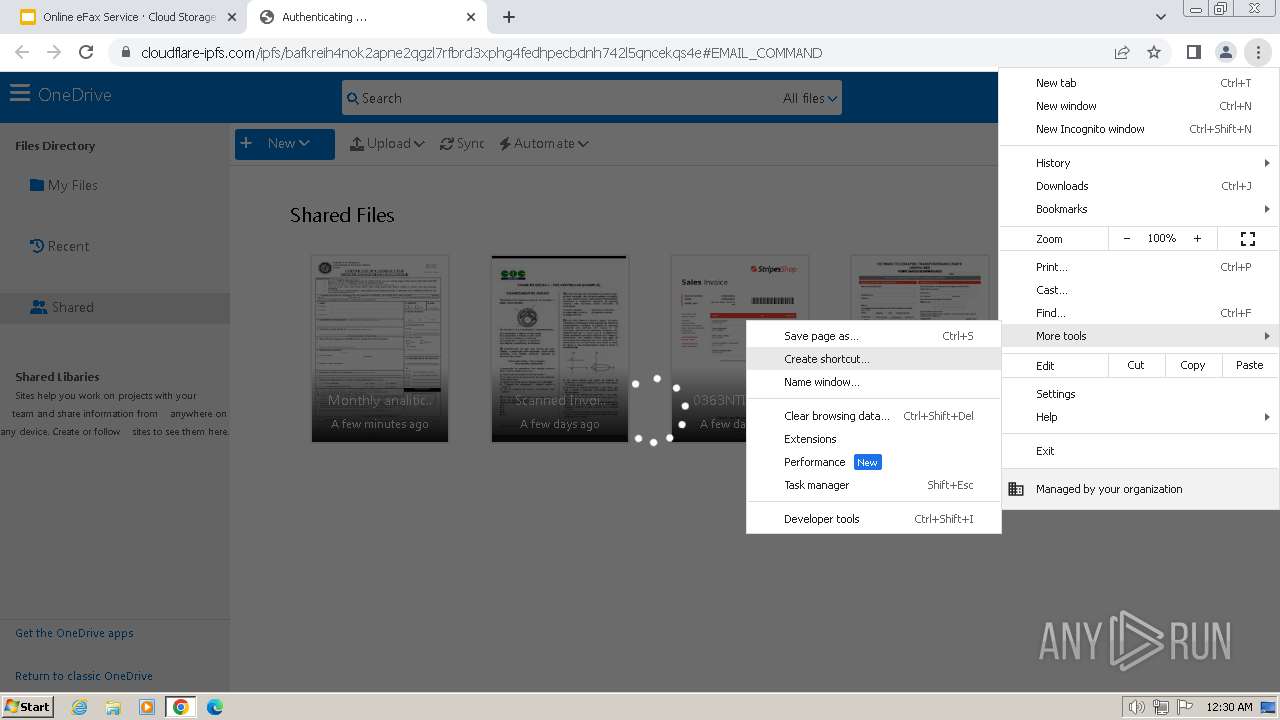Open the Chrome profile avatar

1225,52
